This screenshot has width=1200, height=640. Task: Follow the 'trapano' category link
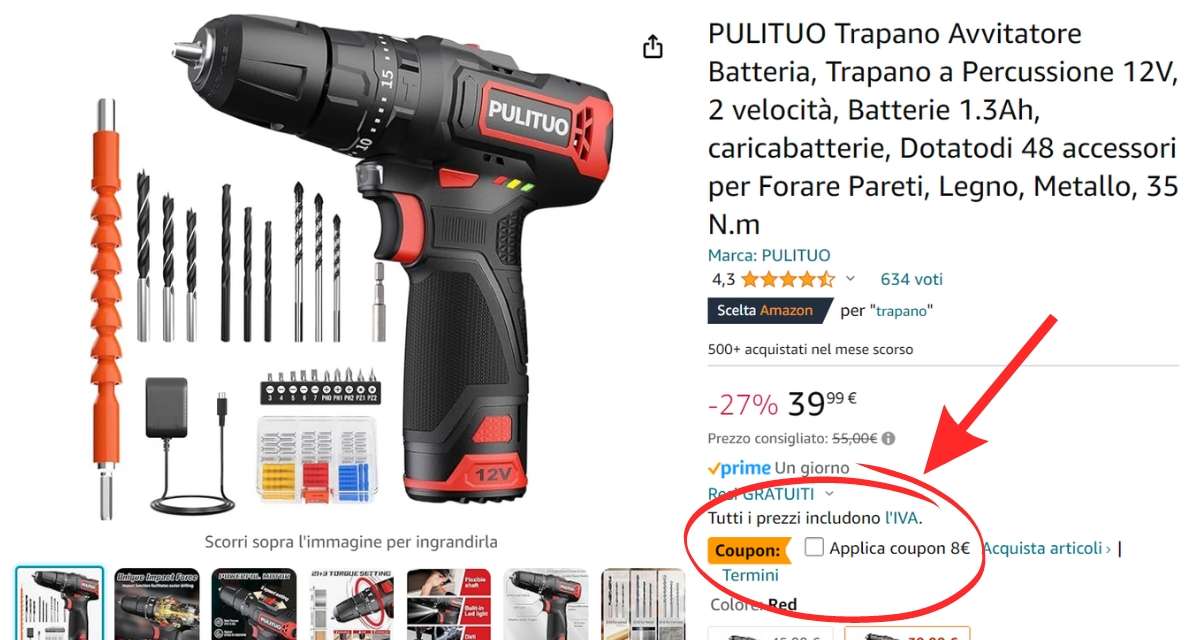904,311
